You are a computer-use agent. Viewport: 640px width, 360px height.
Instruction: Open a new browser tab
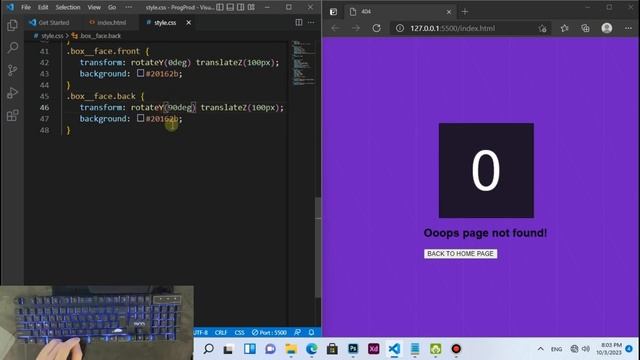(464, 12)
